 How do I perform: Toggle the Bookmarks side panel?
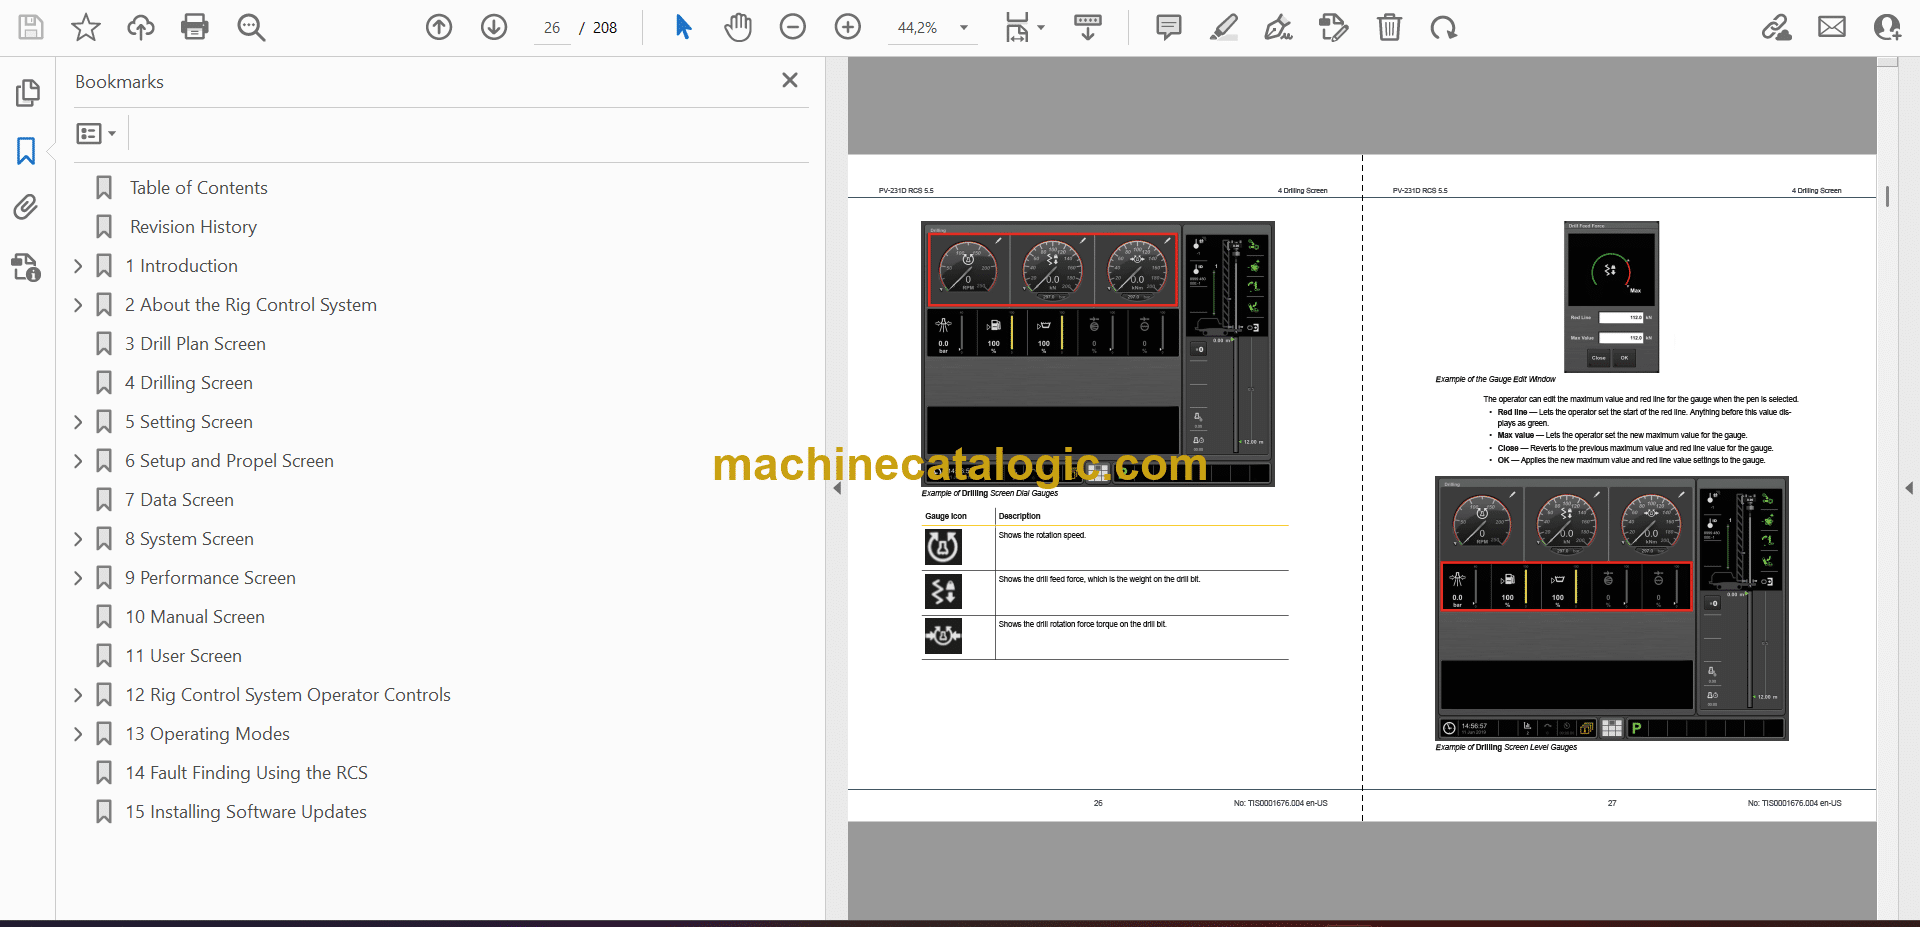pos(26,151)
